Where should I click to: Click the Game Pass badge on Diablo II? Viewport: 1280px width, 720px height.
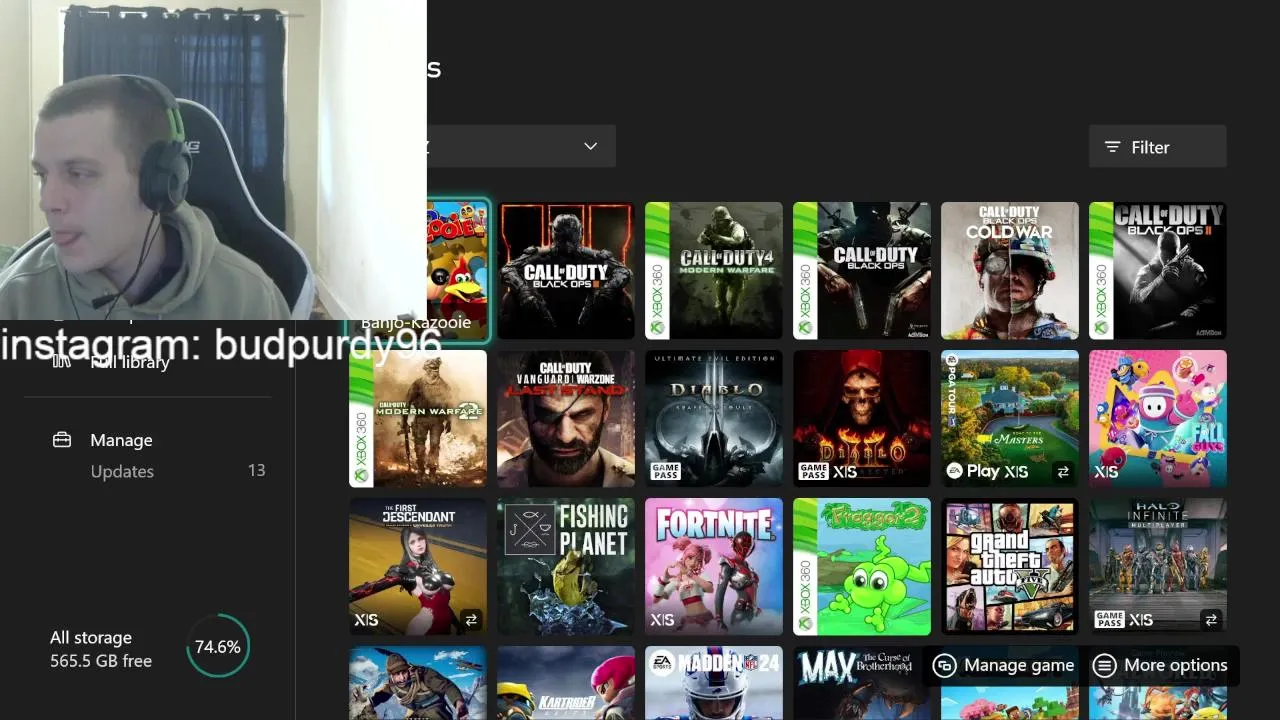813,471
